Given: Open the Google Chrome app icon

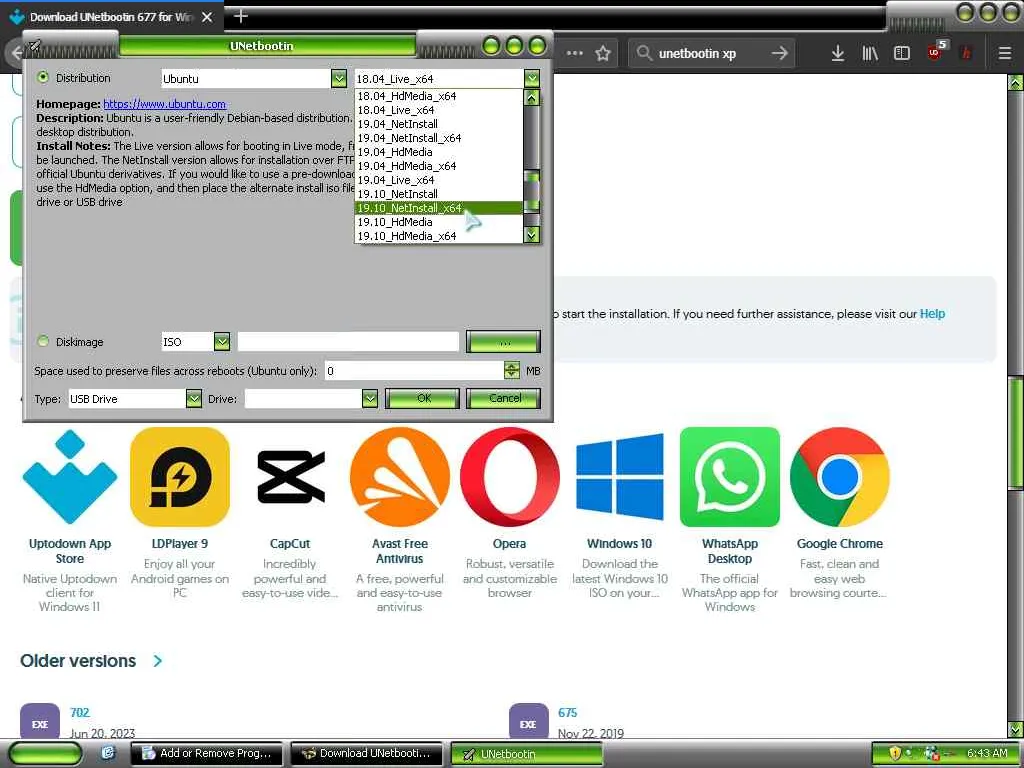Looking at the screenshot, I should [x=840, y=477].
